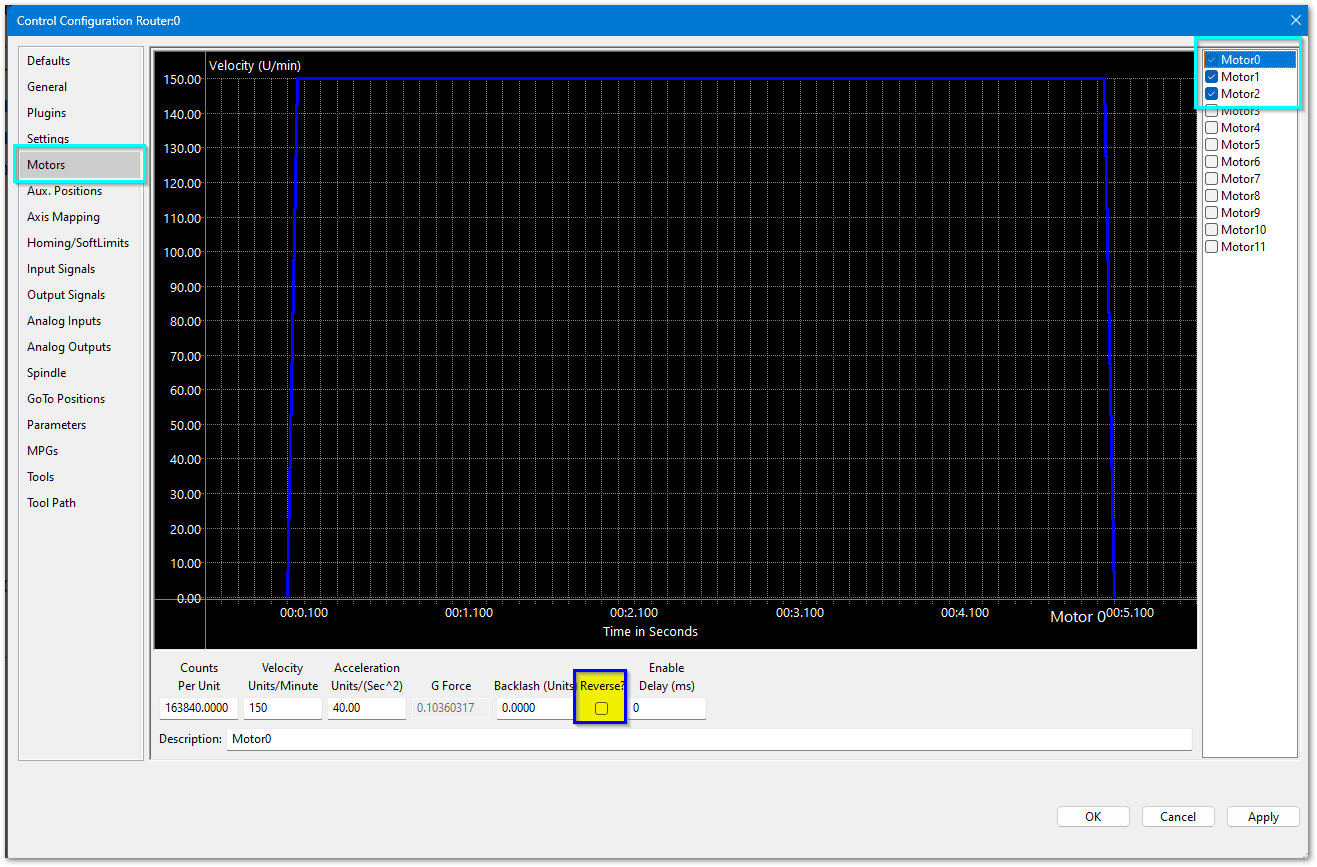
Task: Switch to the Spindle tab
Action: tap(46, 373)
